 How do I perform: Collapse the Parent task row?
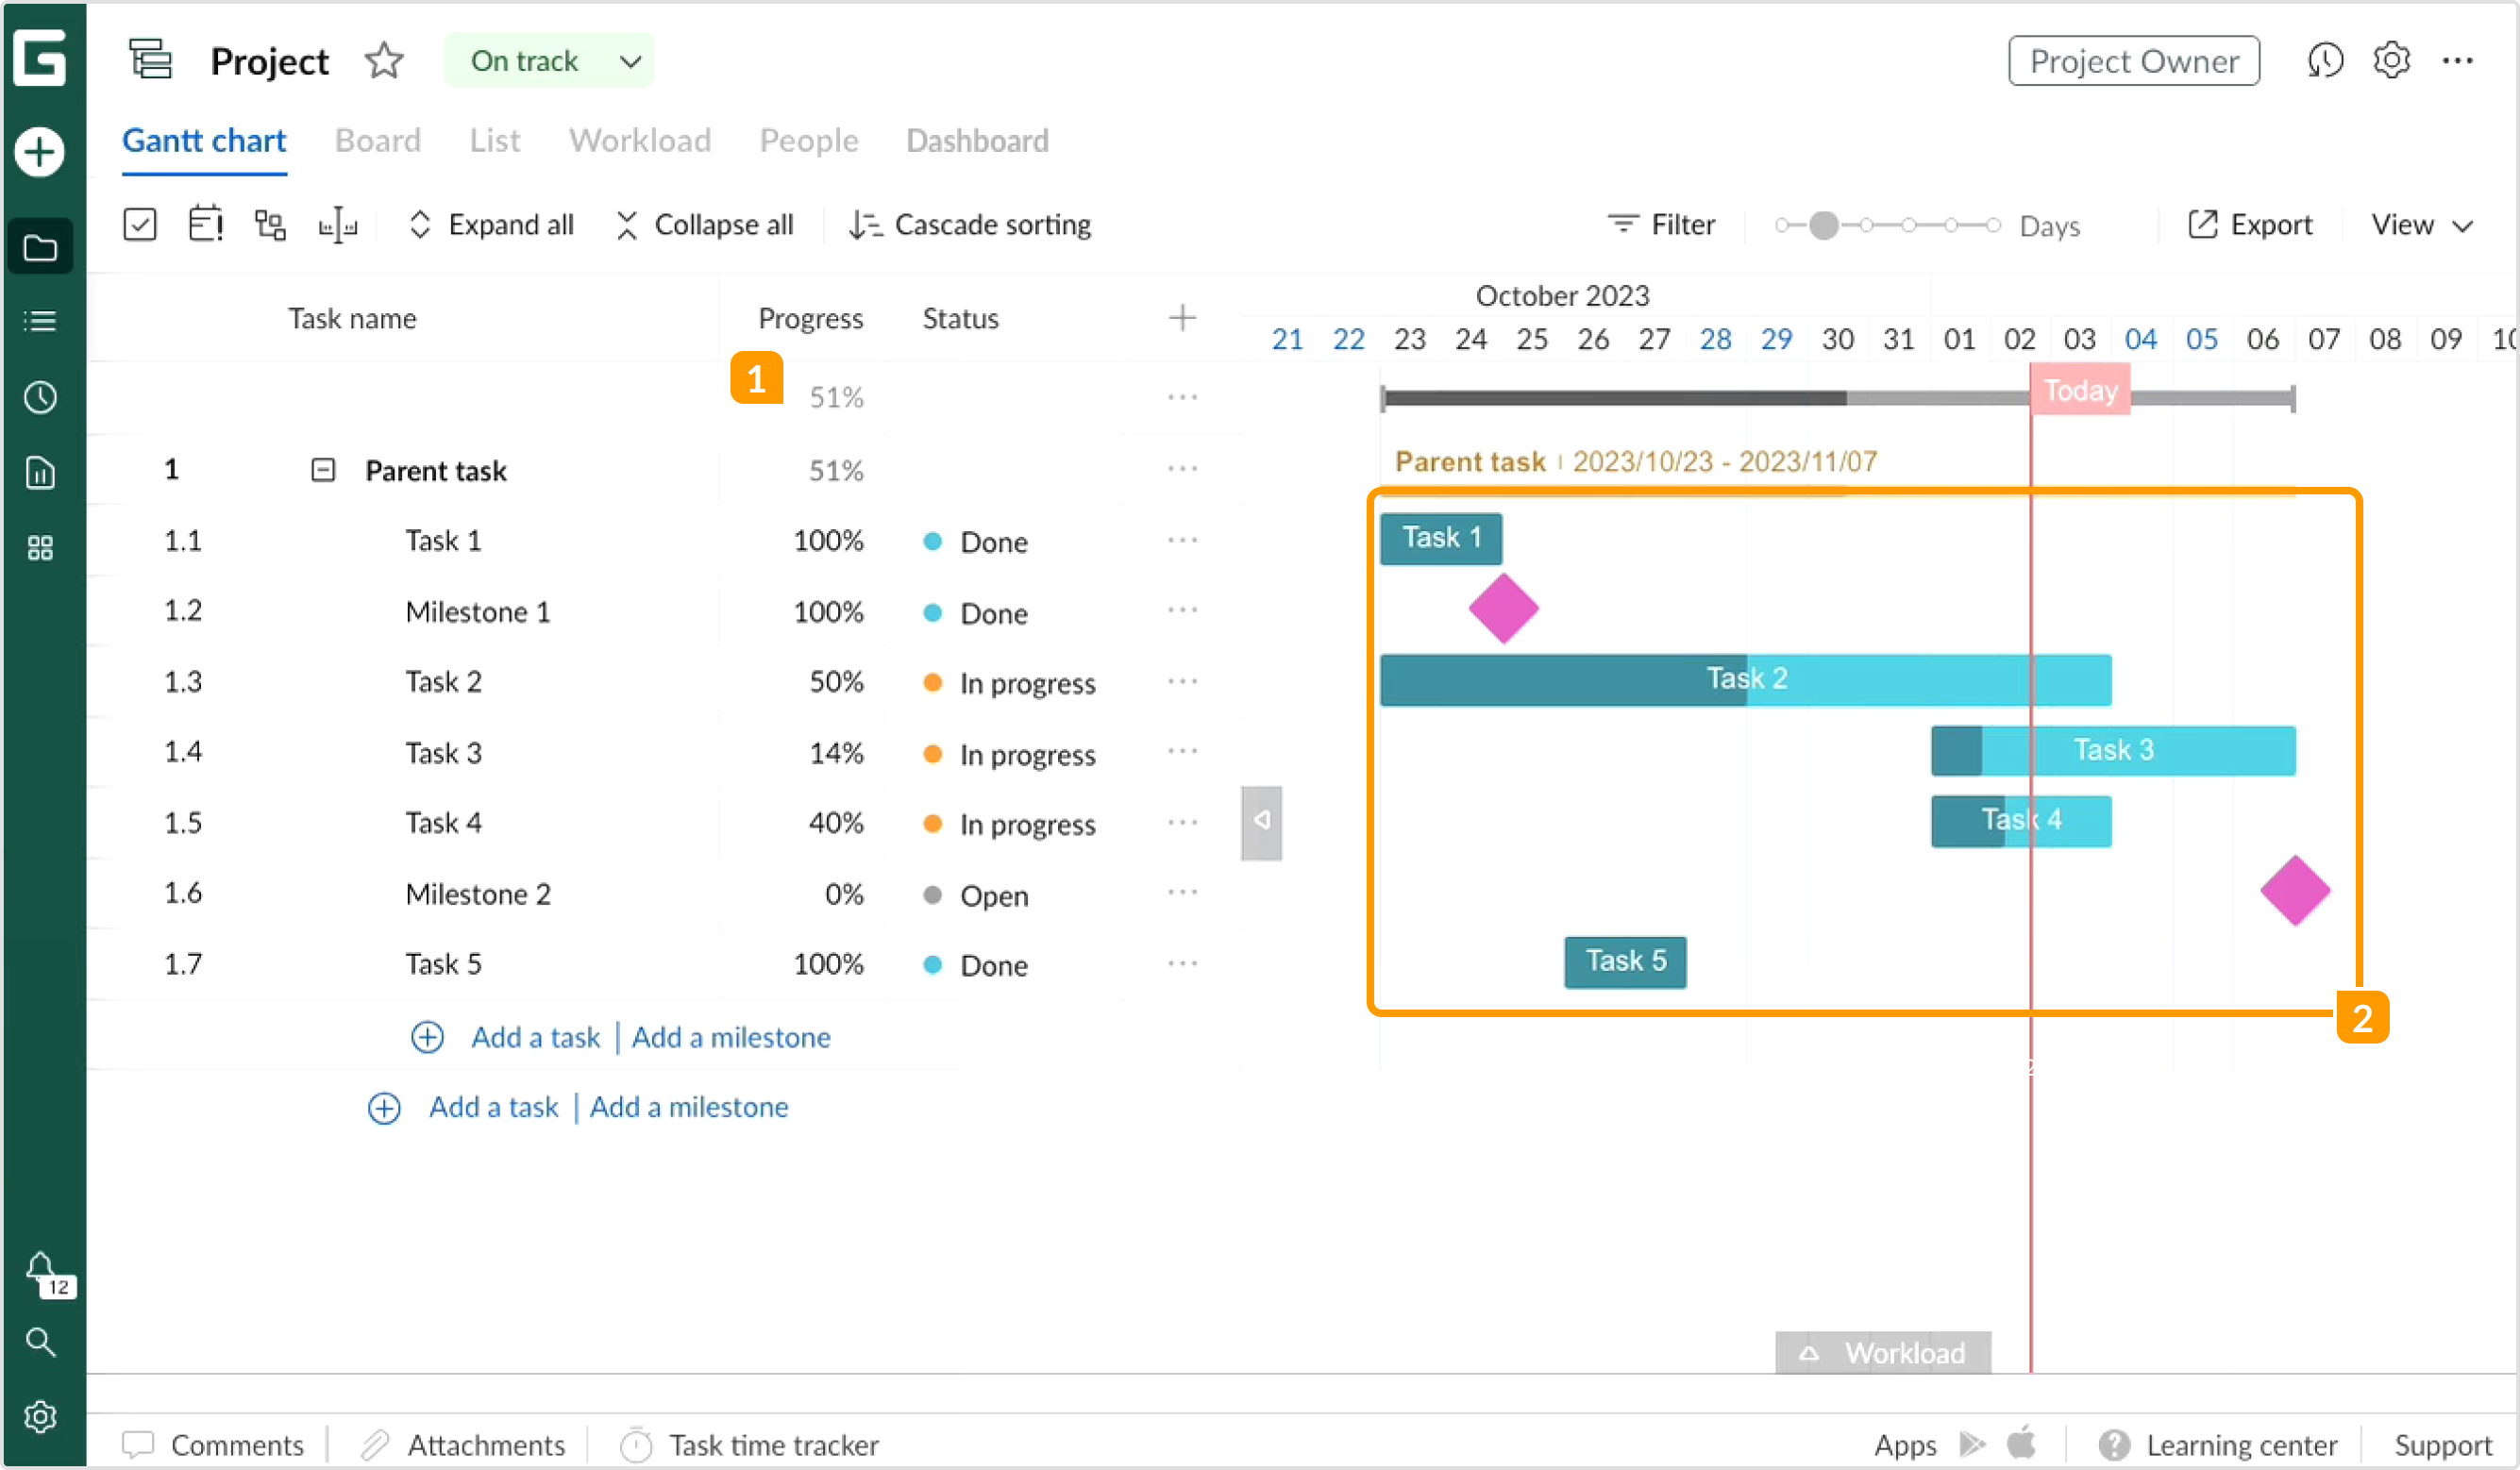click(323, 469)
